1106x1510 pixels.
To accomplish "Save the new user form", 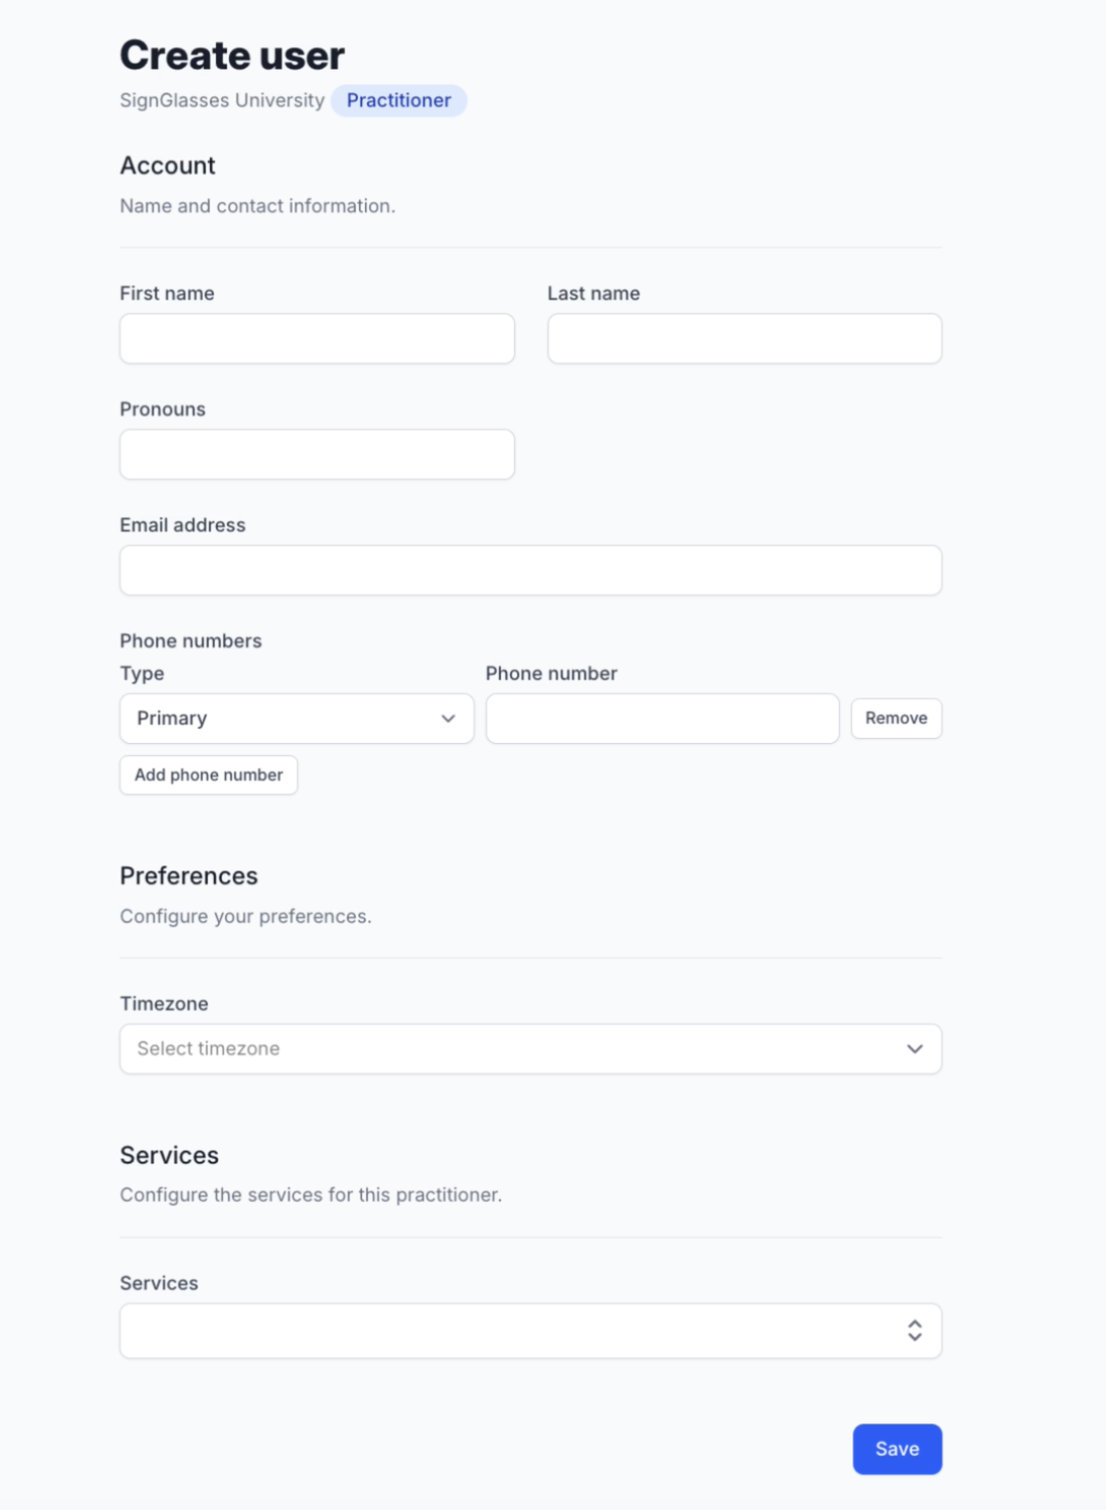I will coord(897,1449).
